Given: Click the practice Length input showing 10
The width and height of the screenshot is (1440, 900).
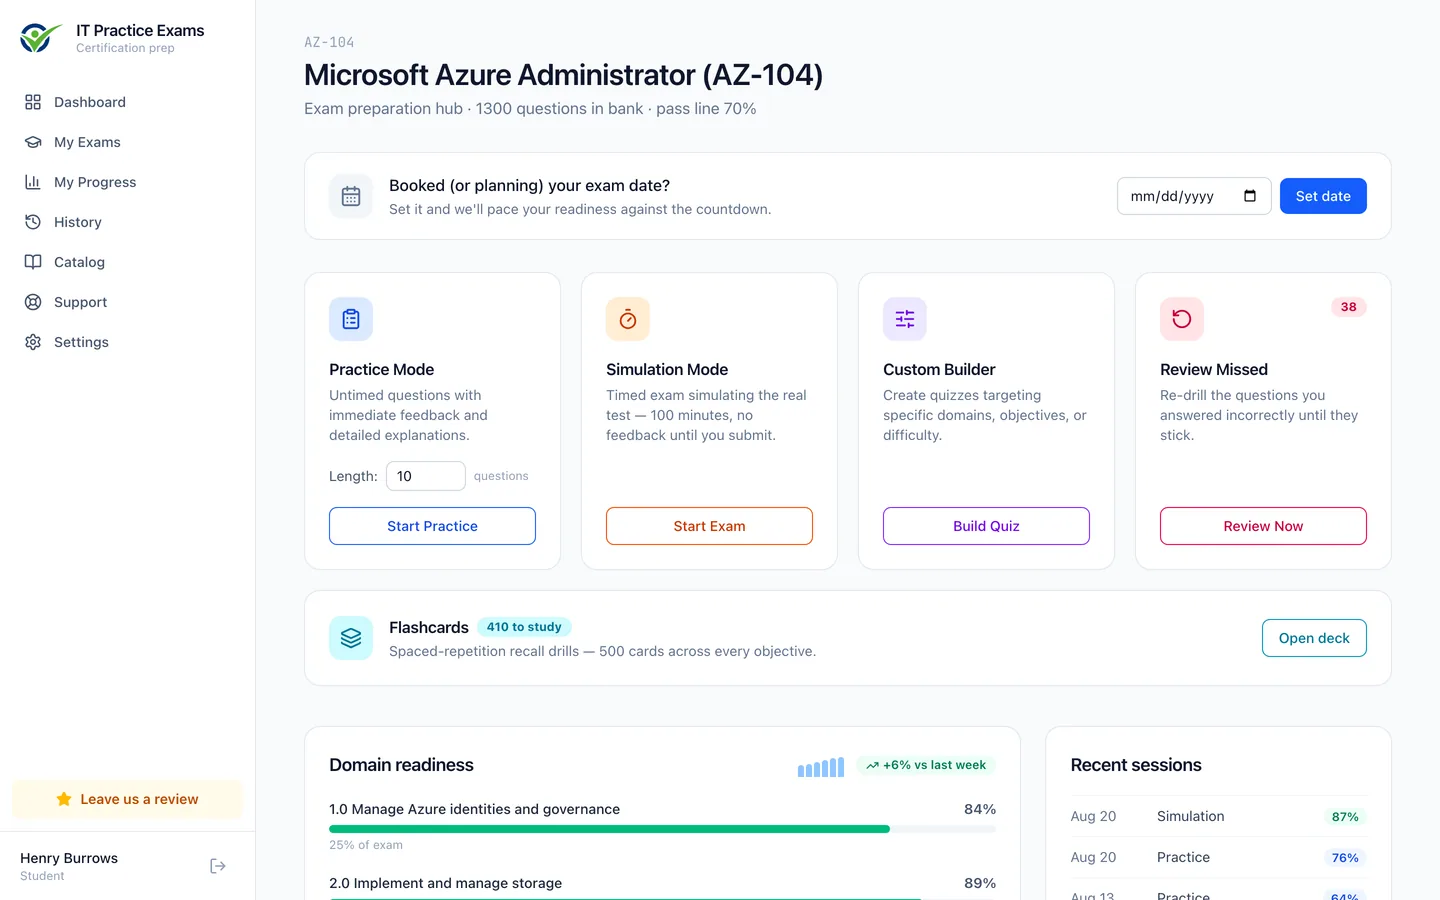Looking at the screenshot, I should click(426, 476).
